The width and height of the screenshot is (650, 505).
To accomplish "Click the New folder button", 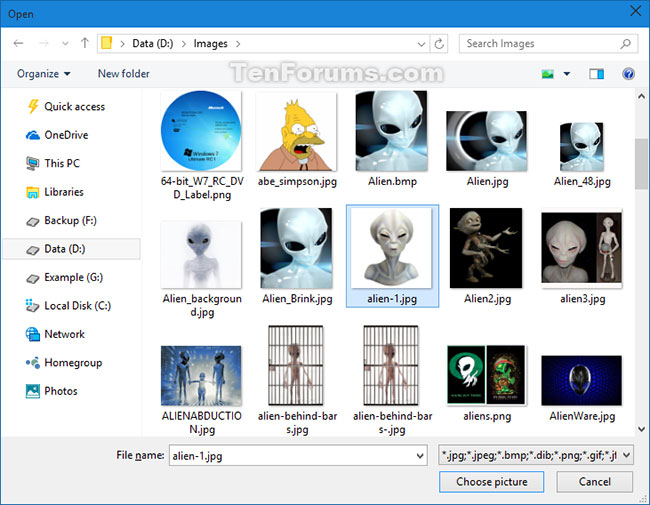I will click(x=124, y=74).
